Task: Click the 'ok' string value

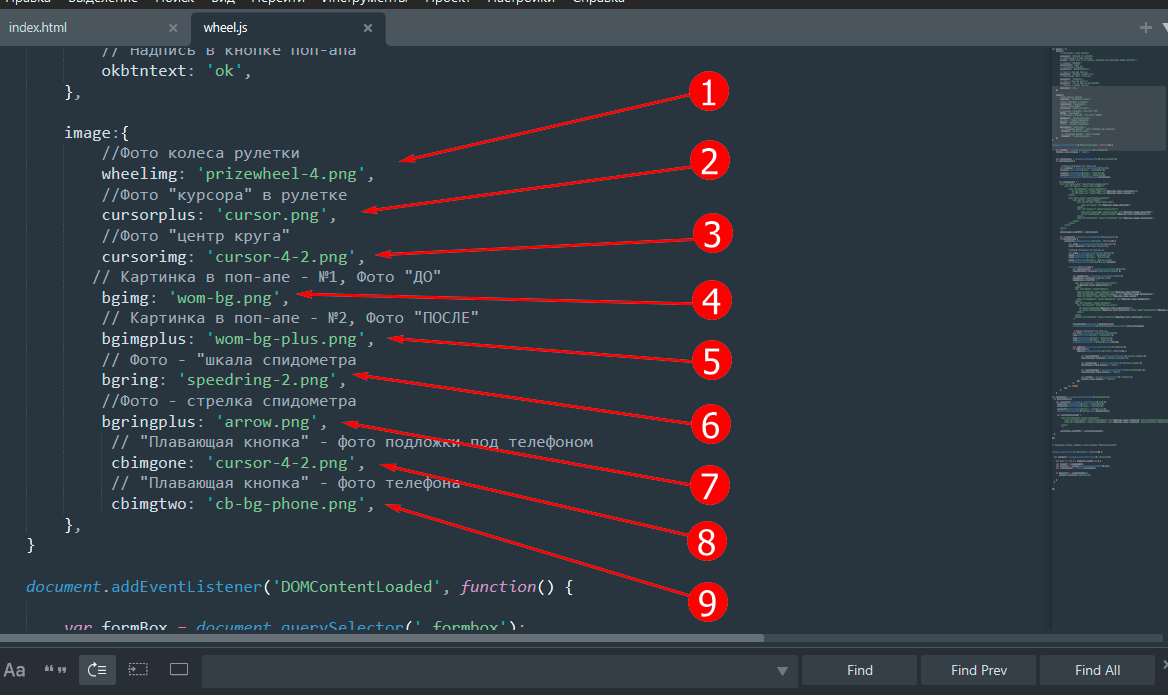Action: coord(224,71)
